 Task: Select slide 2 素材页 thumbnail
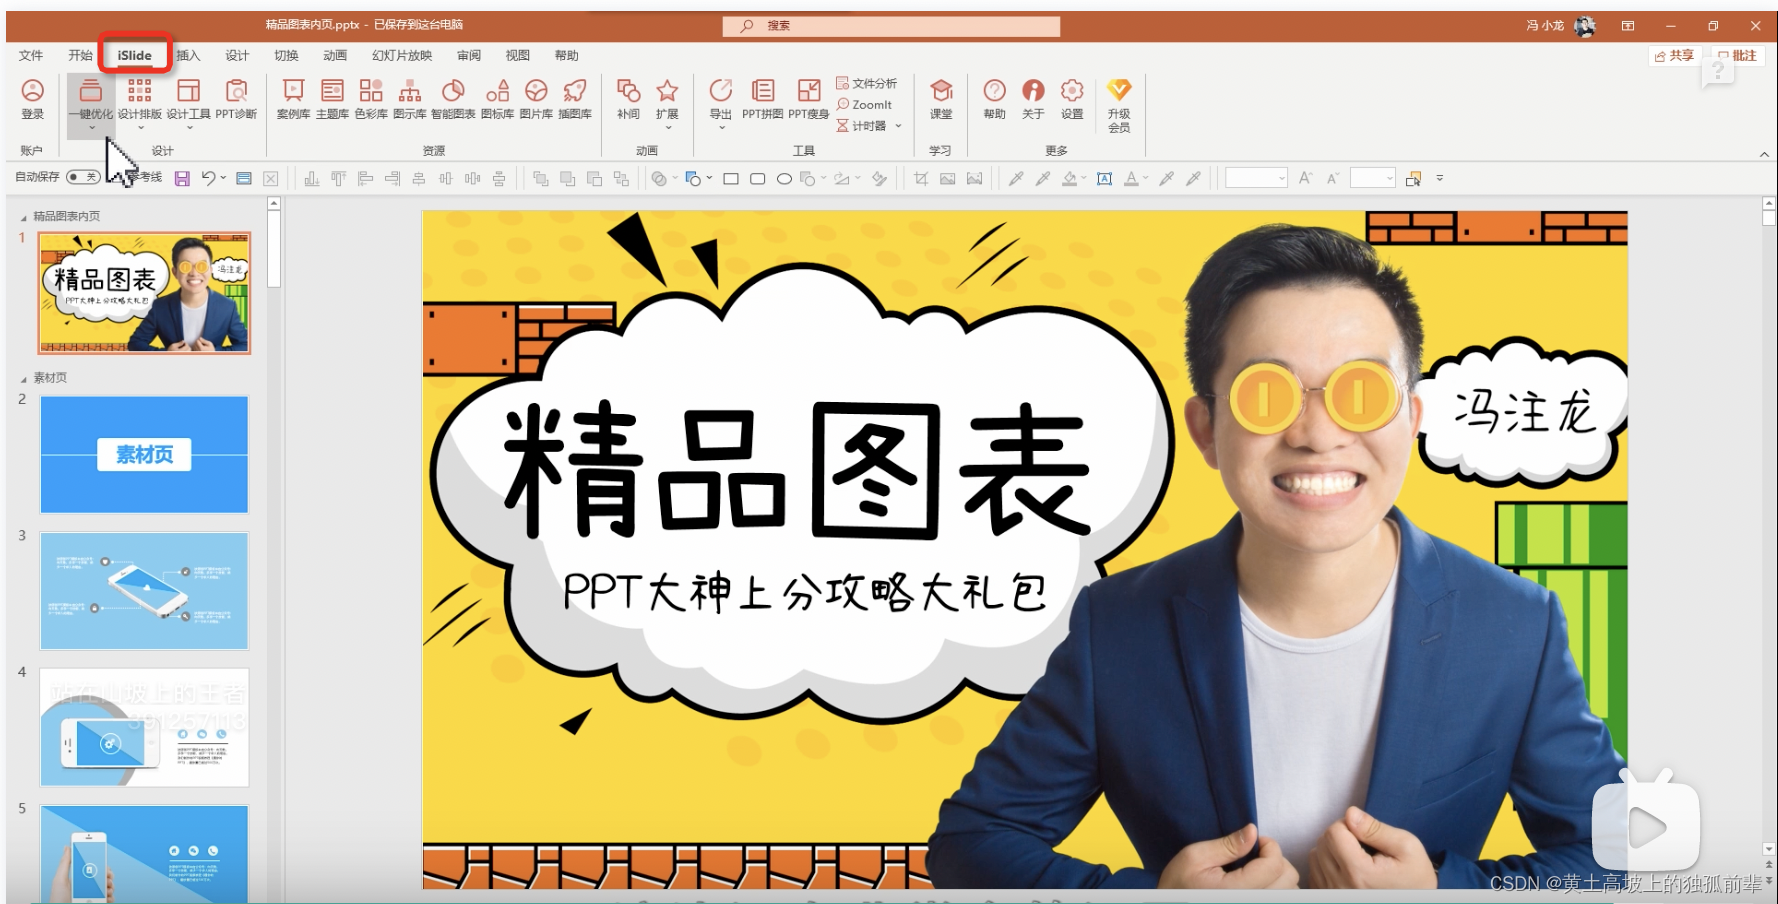click(144, 455)
